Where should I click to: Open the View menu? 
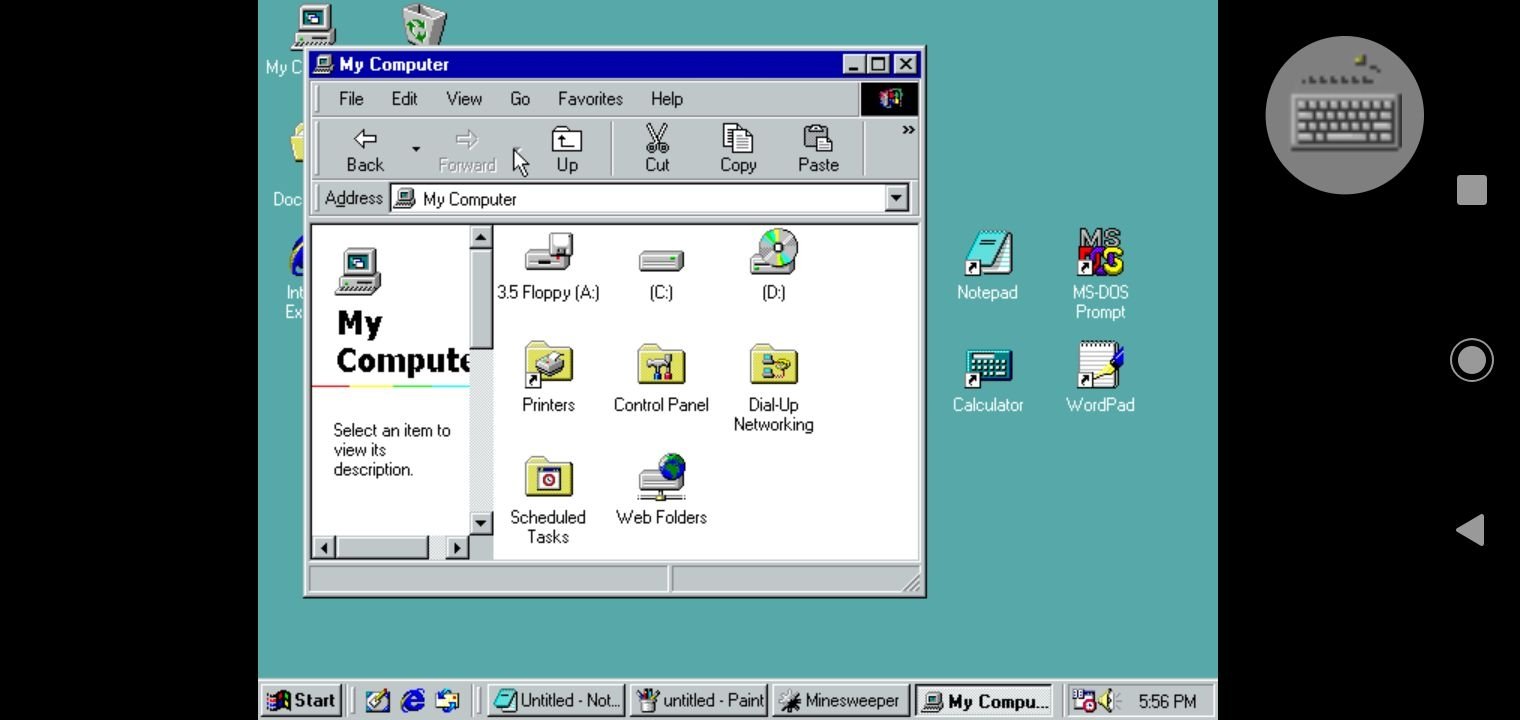(464, 99)
